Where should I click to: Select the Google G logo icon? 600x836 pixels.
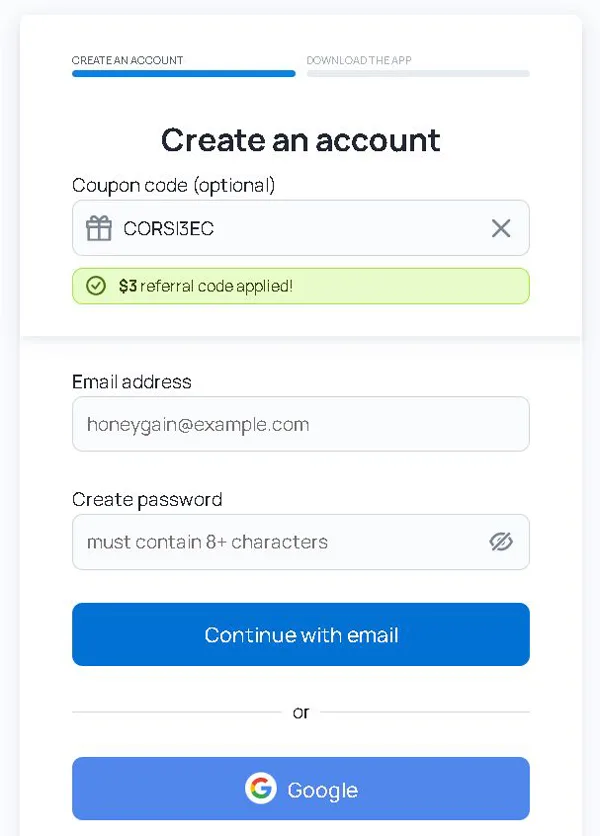[x=261, y=789]
